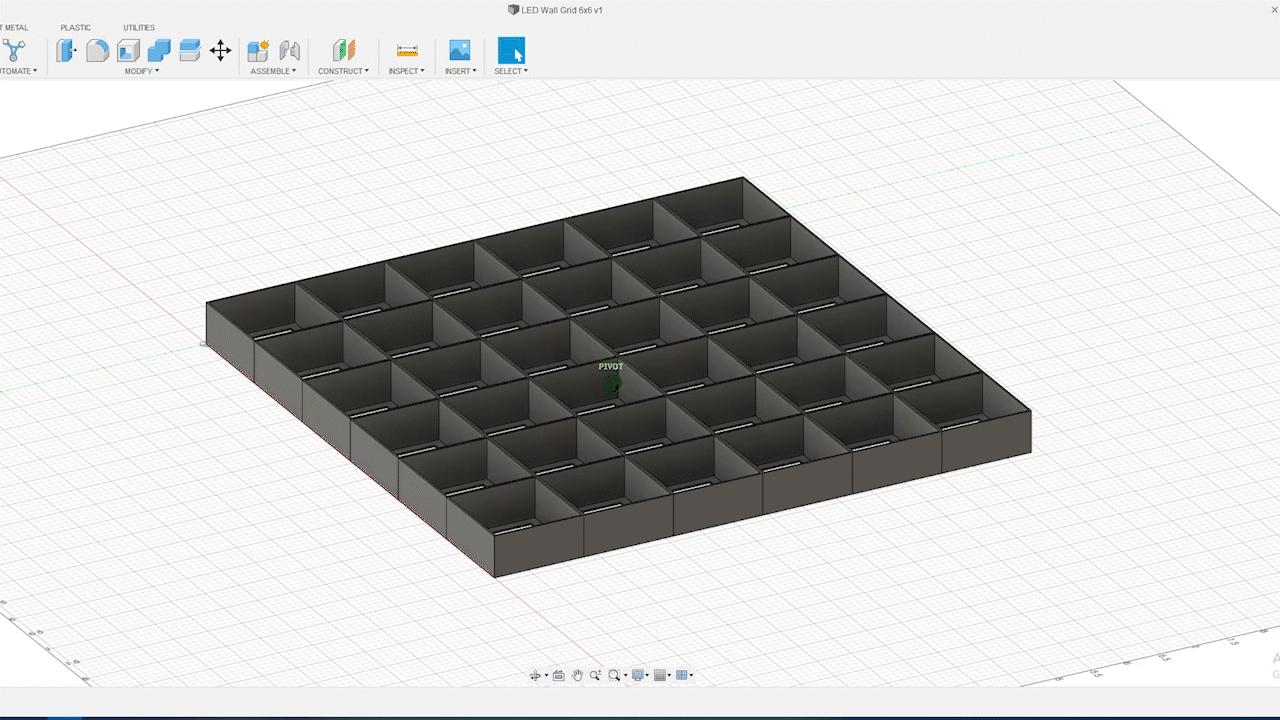Activate the Zoom tool
Viewport: 1280px width, 720px height.
click(595, 675)
